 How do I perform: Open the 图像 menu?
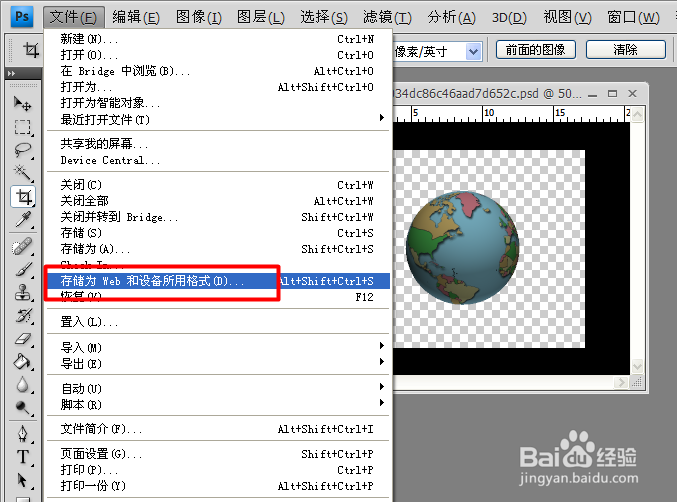(x=199, y=17)
